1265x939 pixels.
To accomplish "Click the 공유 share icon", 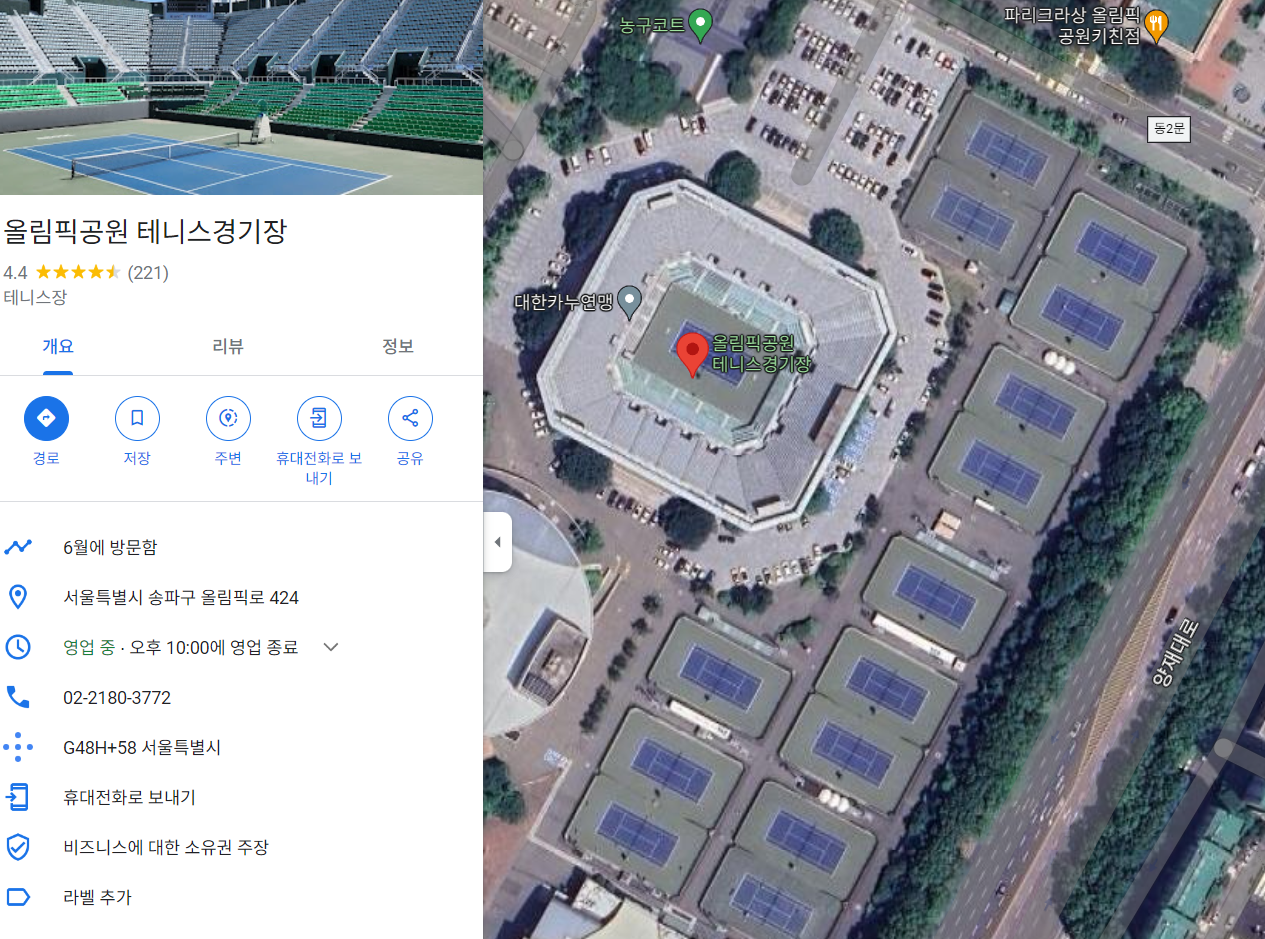I will pyautogui.click(x=410, y=418).
